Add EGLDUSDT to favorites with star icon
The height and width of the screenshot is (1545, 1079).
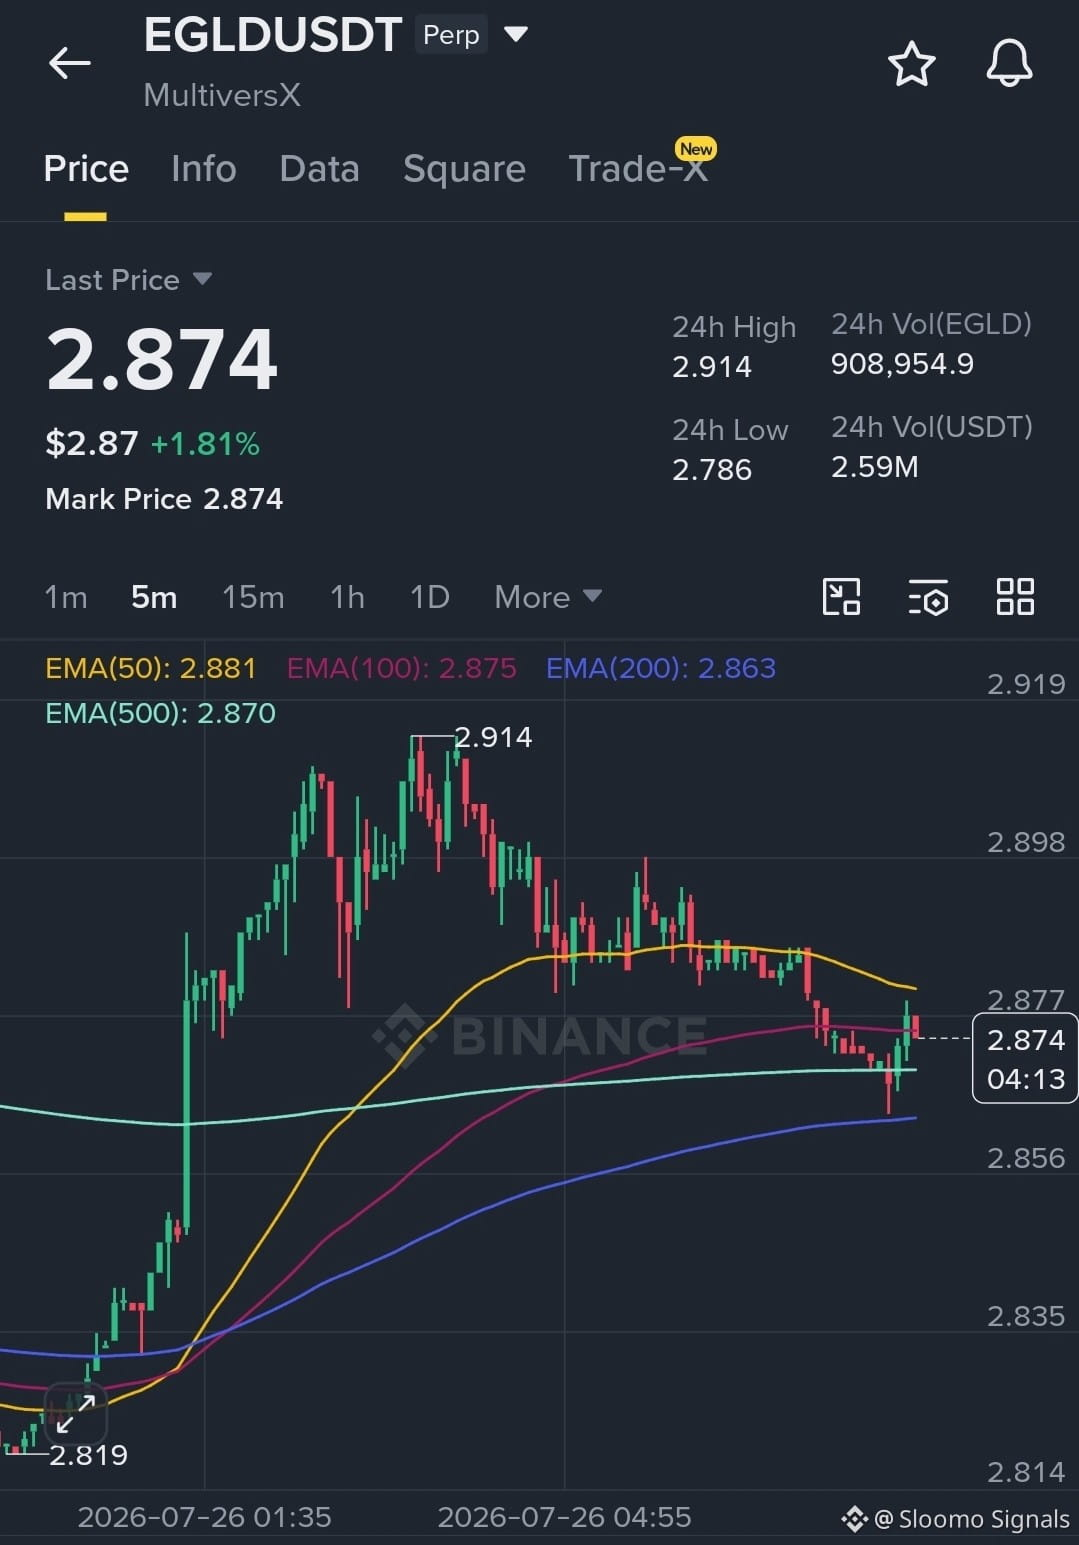[911, 64]
